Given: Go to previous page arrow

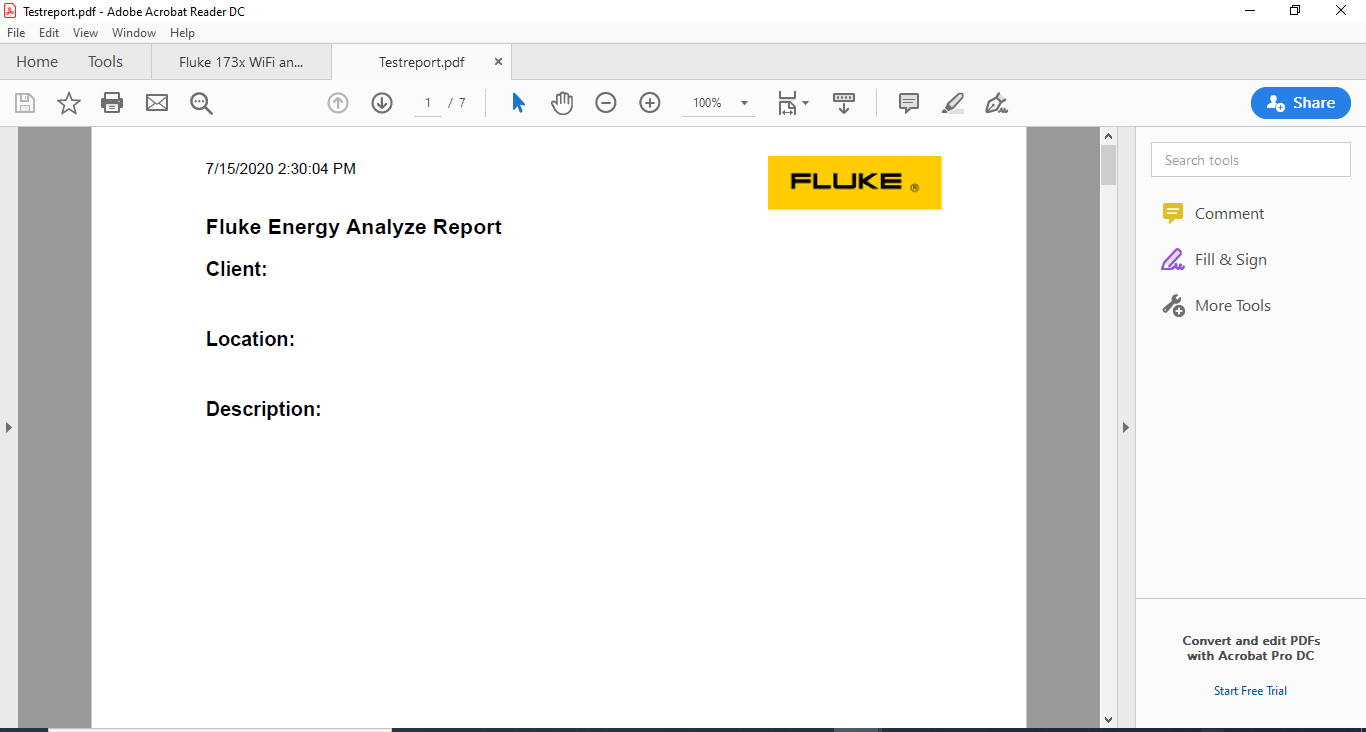Looking at the screenshot, I should 338,103.
